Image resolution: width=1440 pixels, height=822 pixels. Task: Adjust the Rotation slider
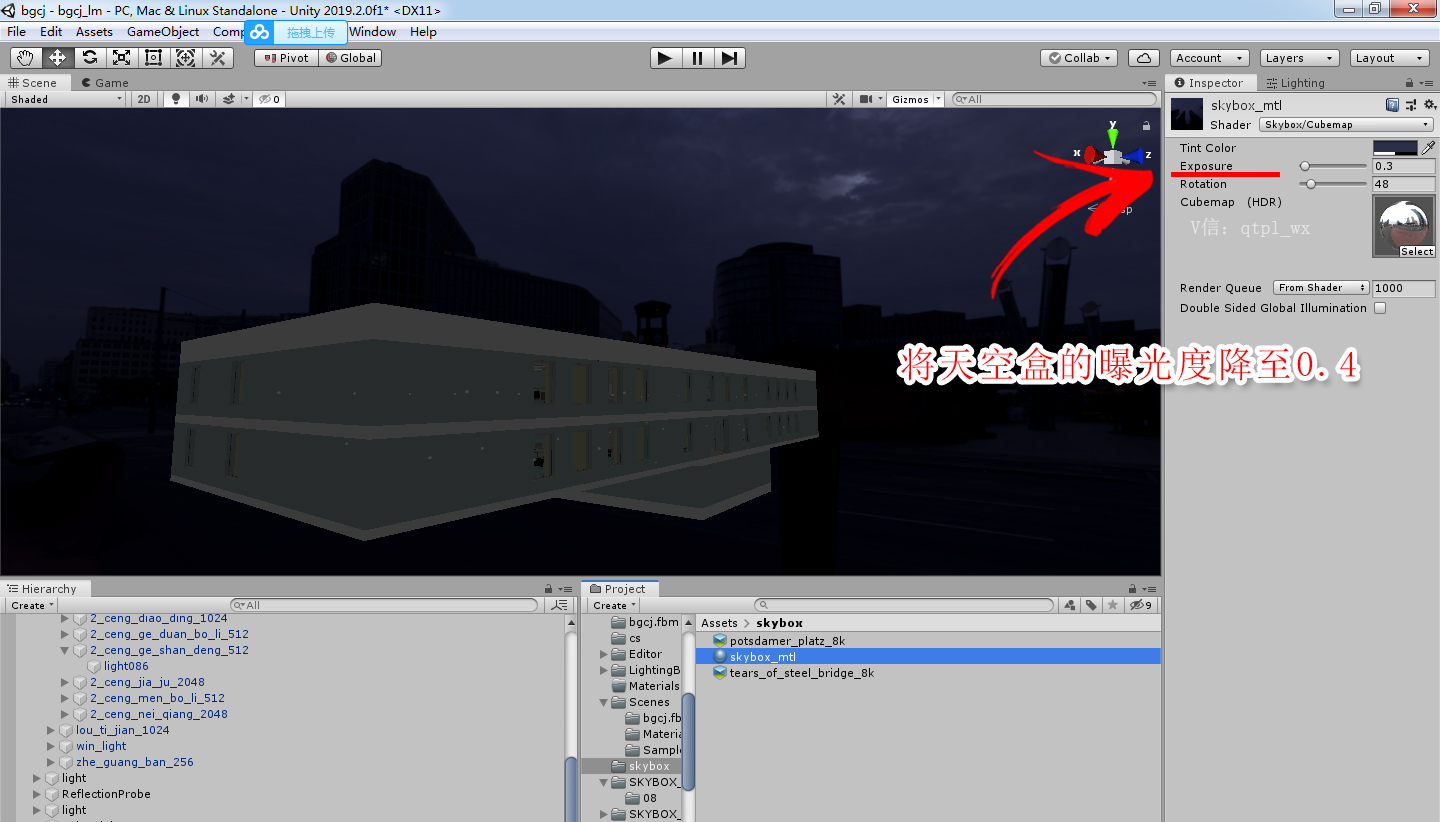coord(1333,184)
